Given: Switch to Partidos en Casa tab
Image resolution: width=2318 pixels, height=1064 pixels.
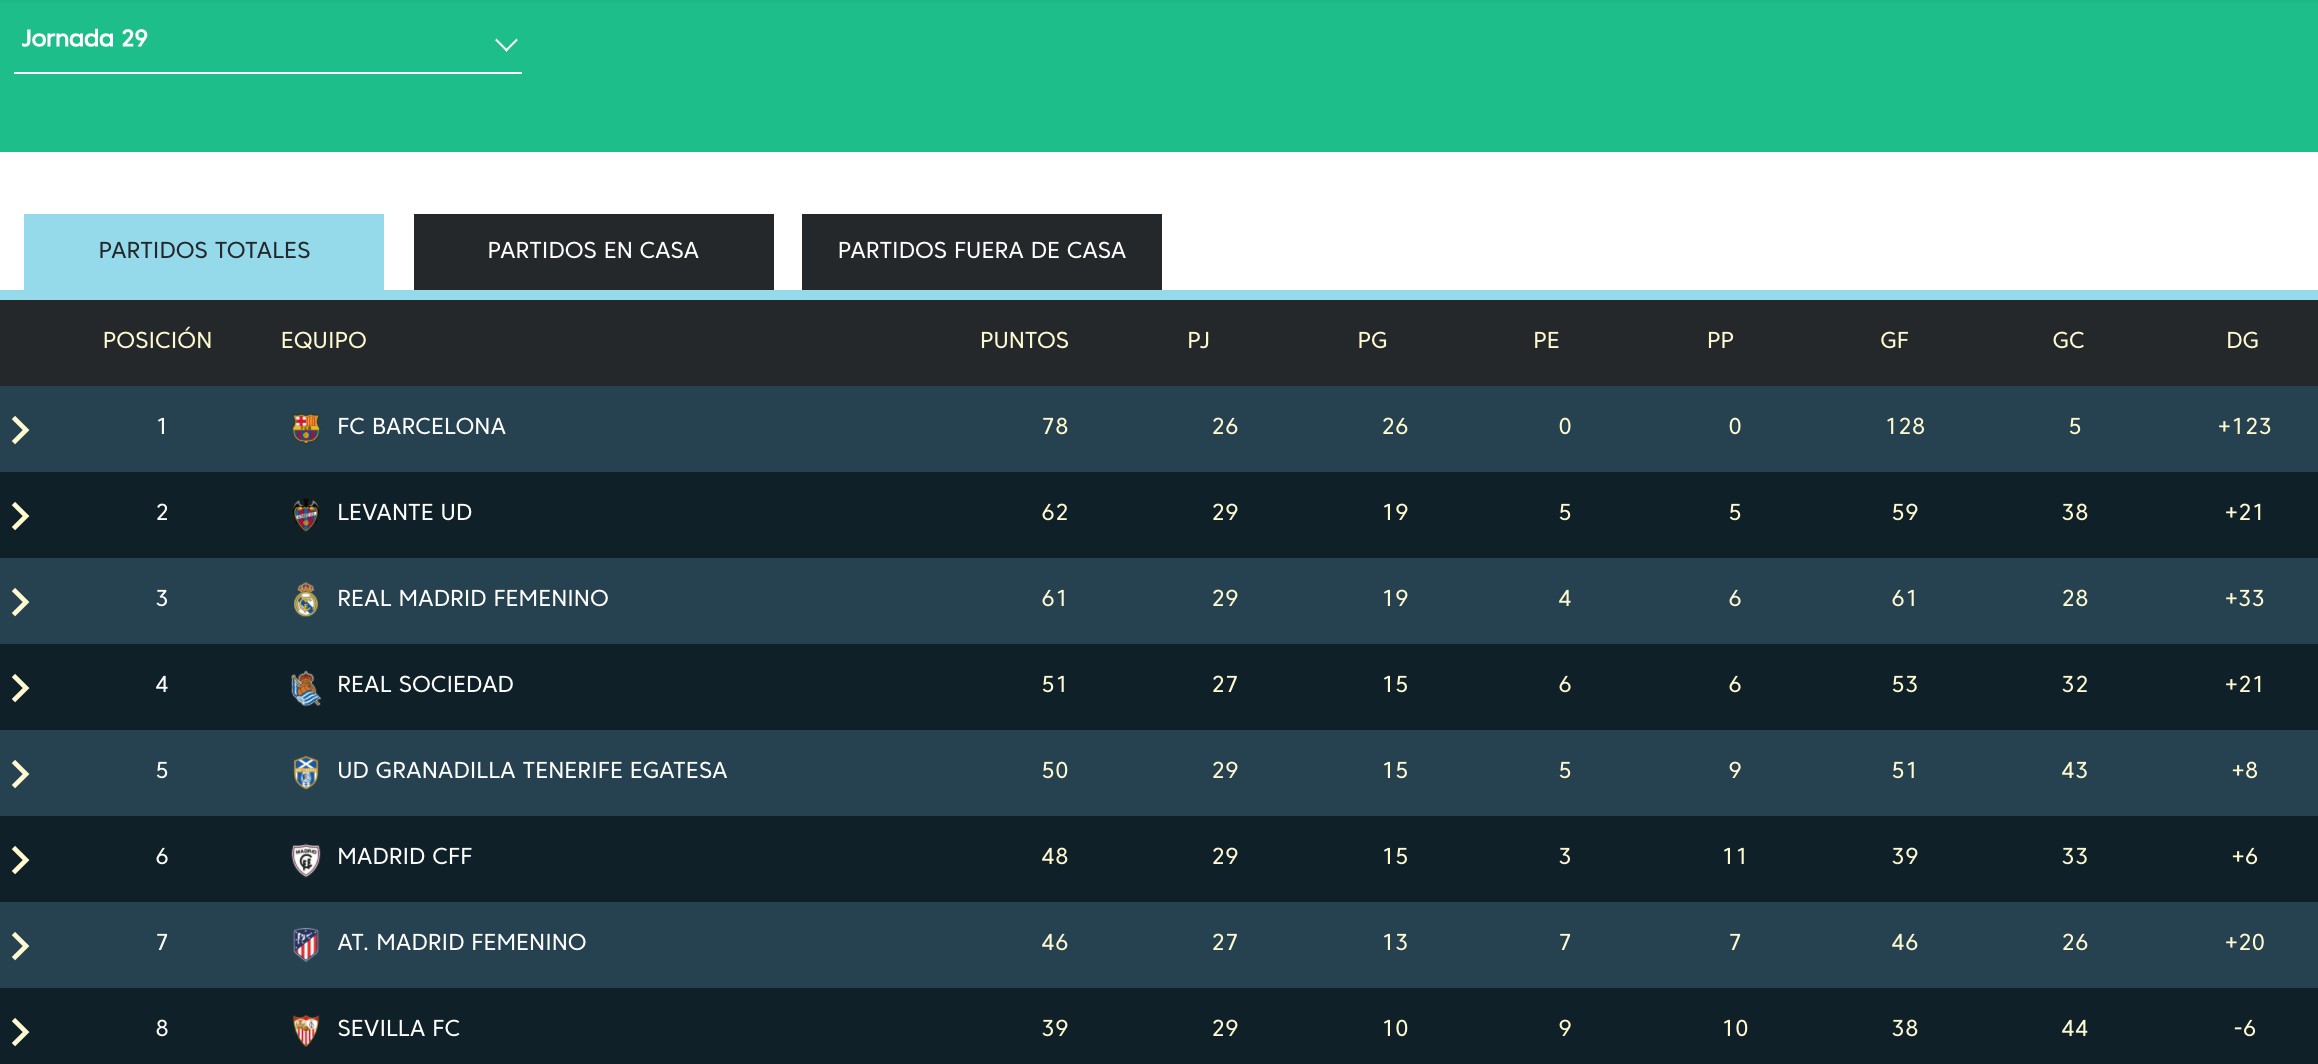Looking at the screenshot, I should click(x=594, y=251).
